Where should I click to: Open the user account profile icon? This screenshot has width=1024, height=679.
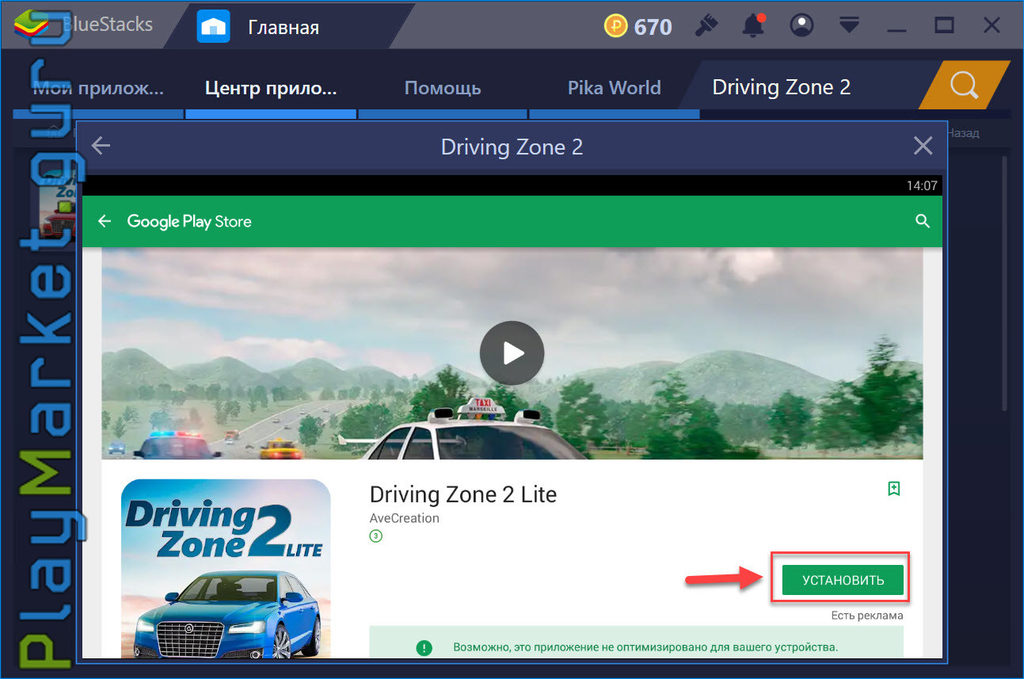[x=801, y=25]
